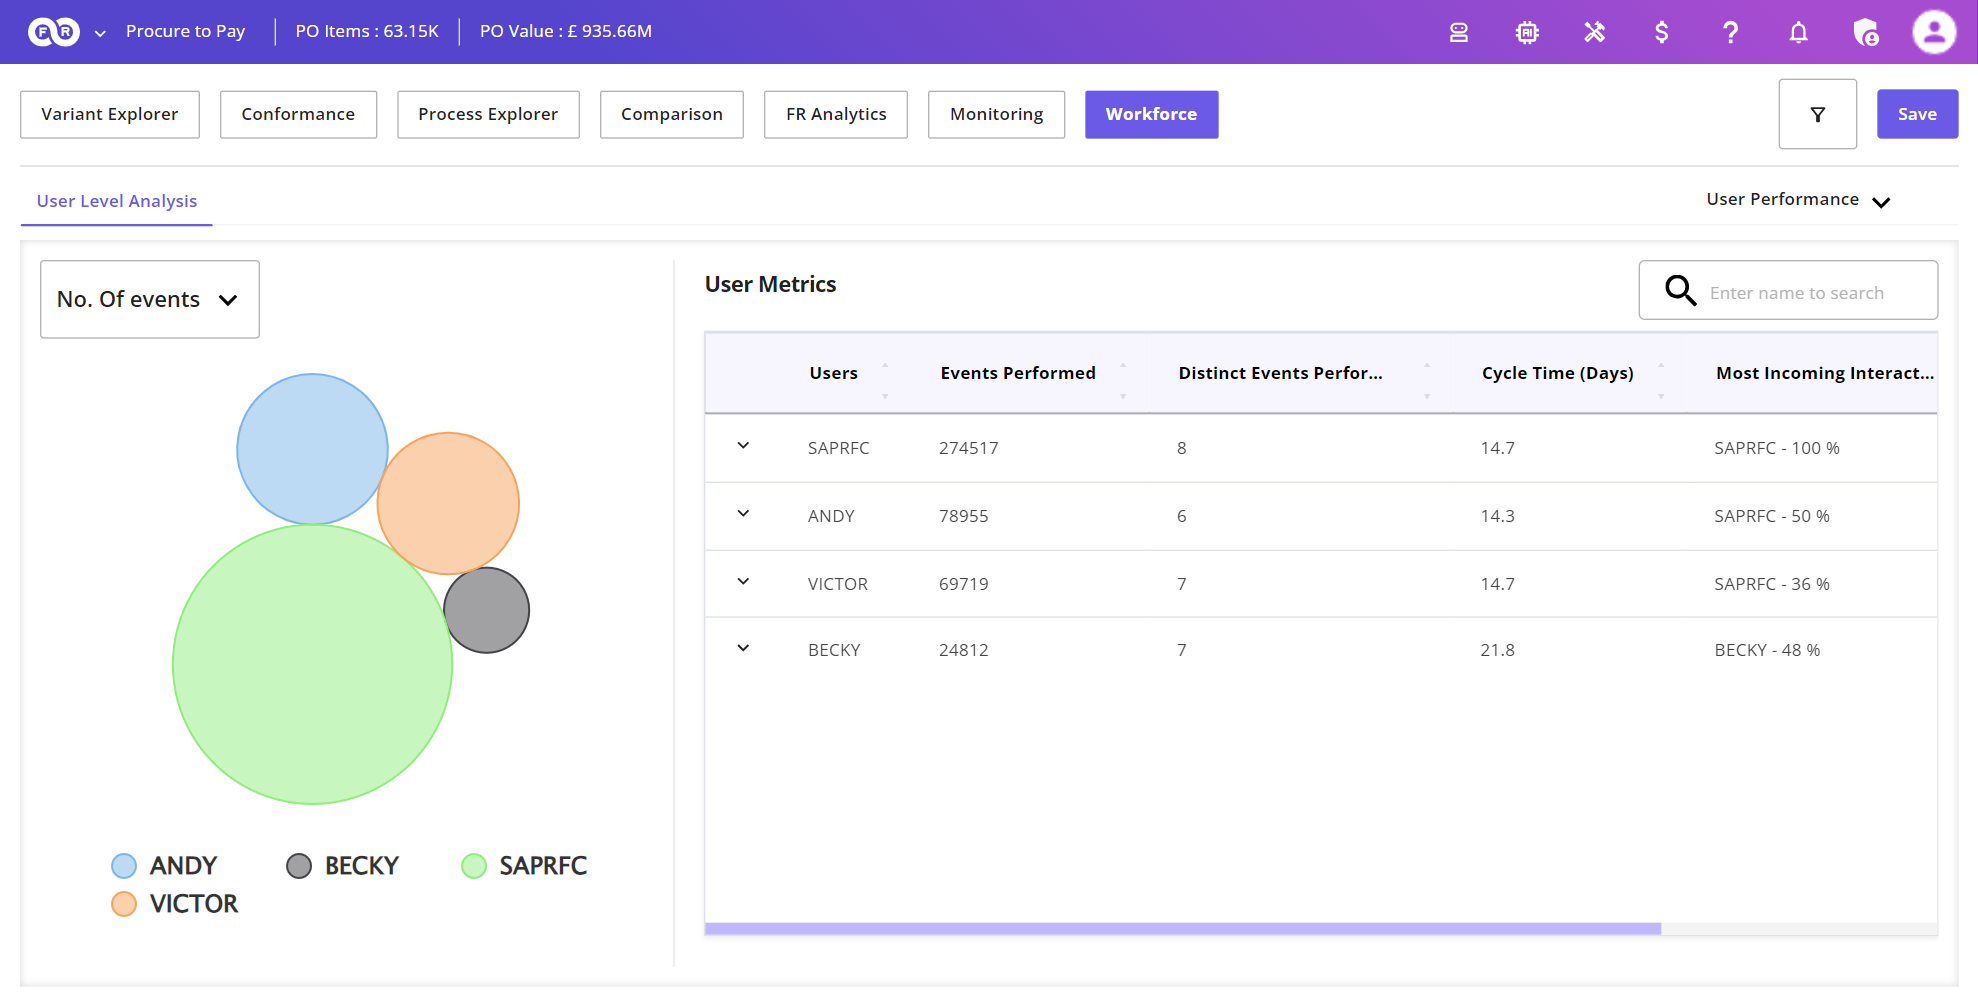
Task: Click the 274517 events cell
Action: click(x=968, y=448)
